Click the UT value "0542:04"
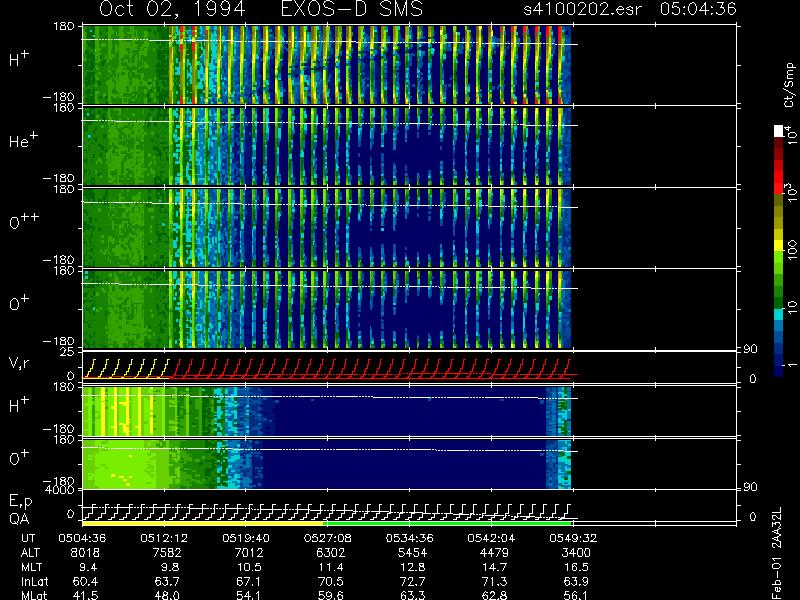The height and width of the screenshot is (600, 800). [x=491, y=538]
